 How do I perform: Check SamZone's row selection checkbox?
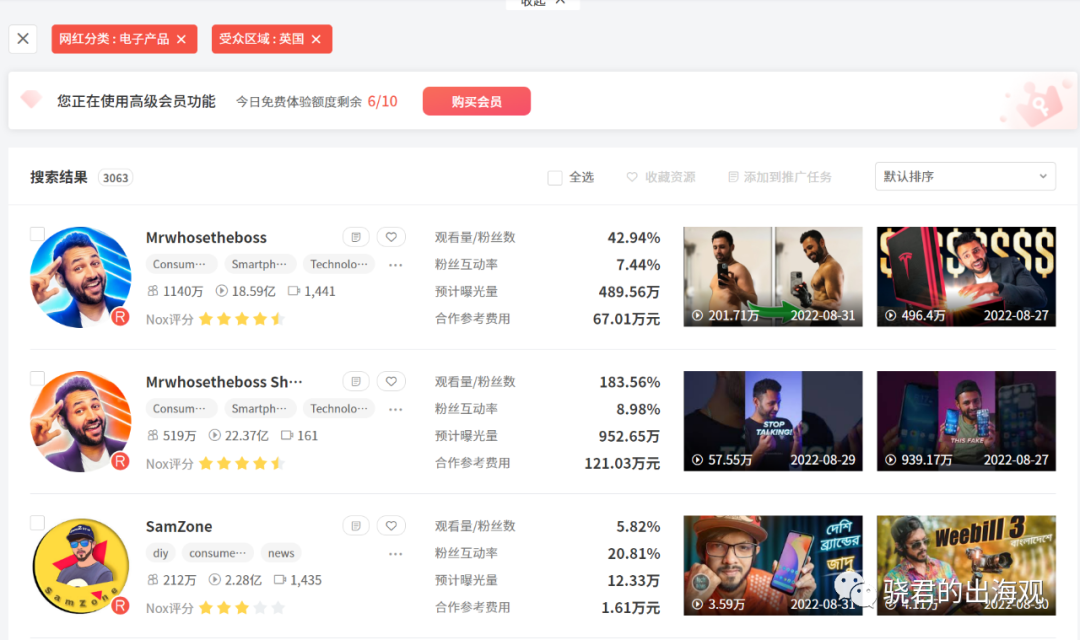(37, 522)
